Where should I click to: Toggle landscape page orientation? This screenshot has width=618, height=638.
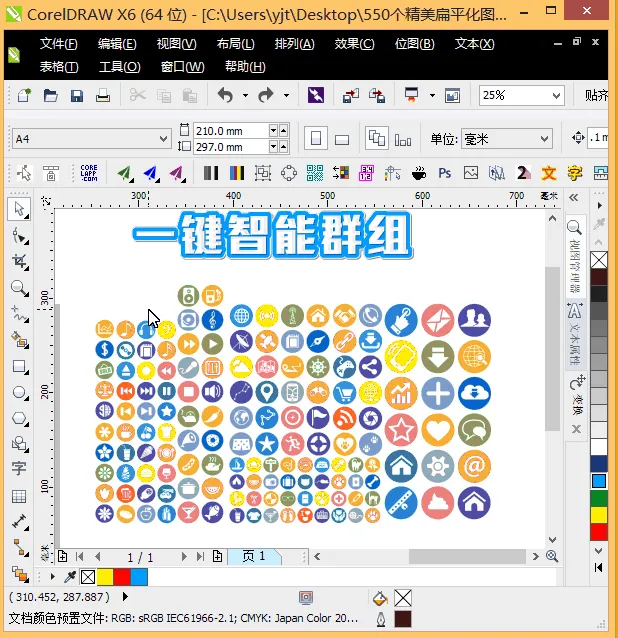pyautogui.click(x=342, y=140)
